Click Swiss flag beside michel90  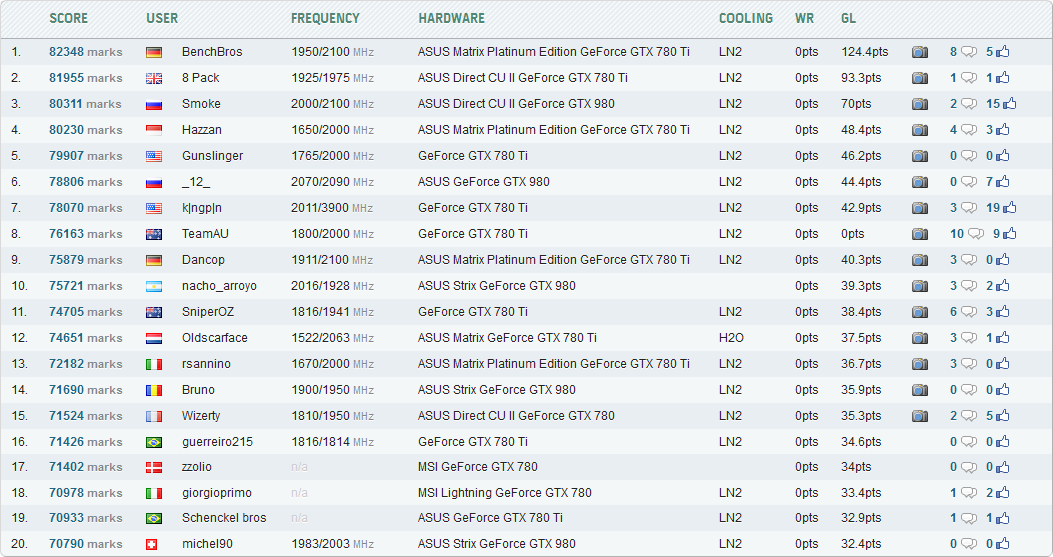(152, 544)
